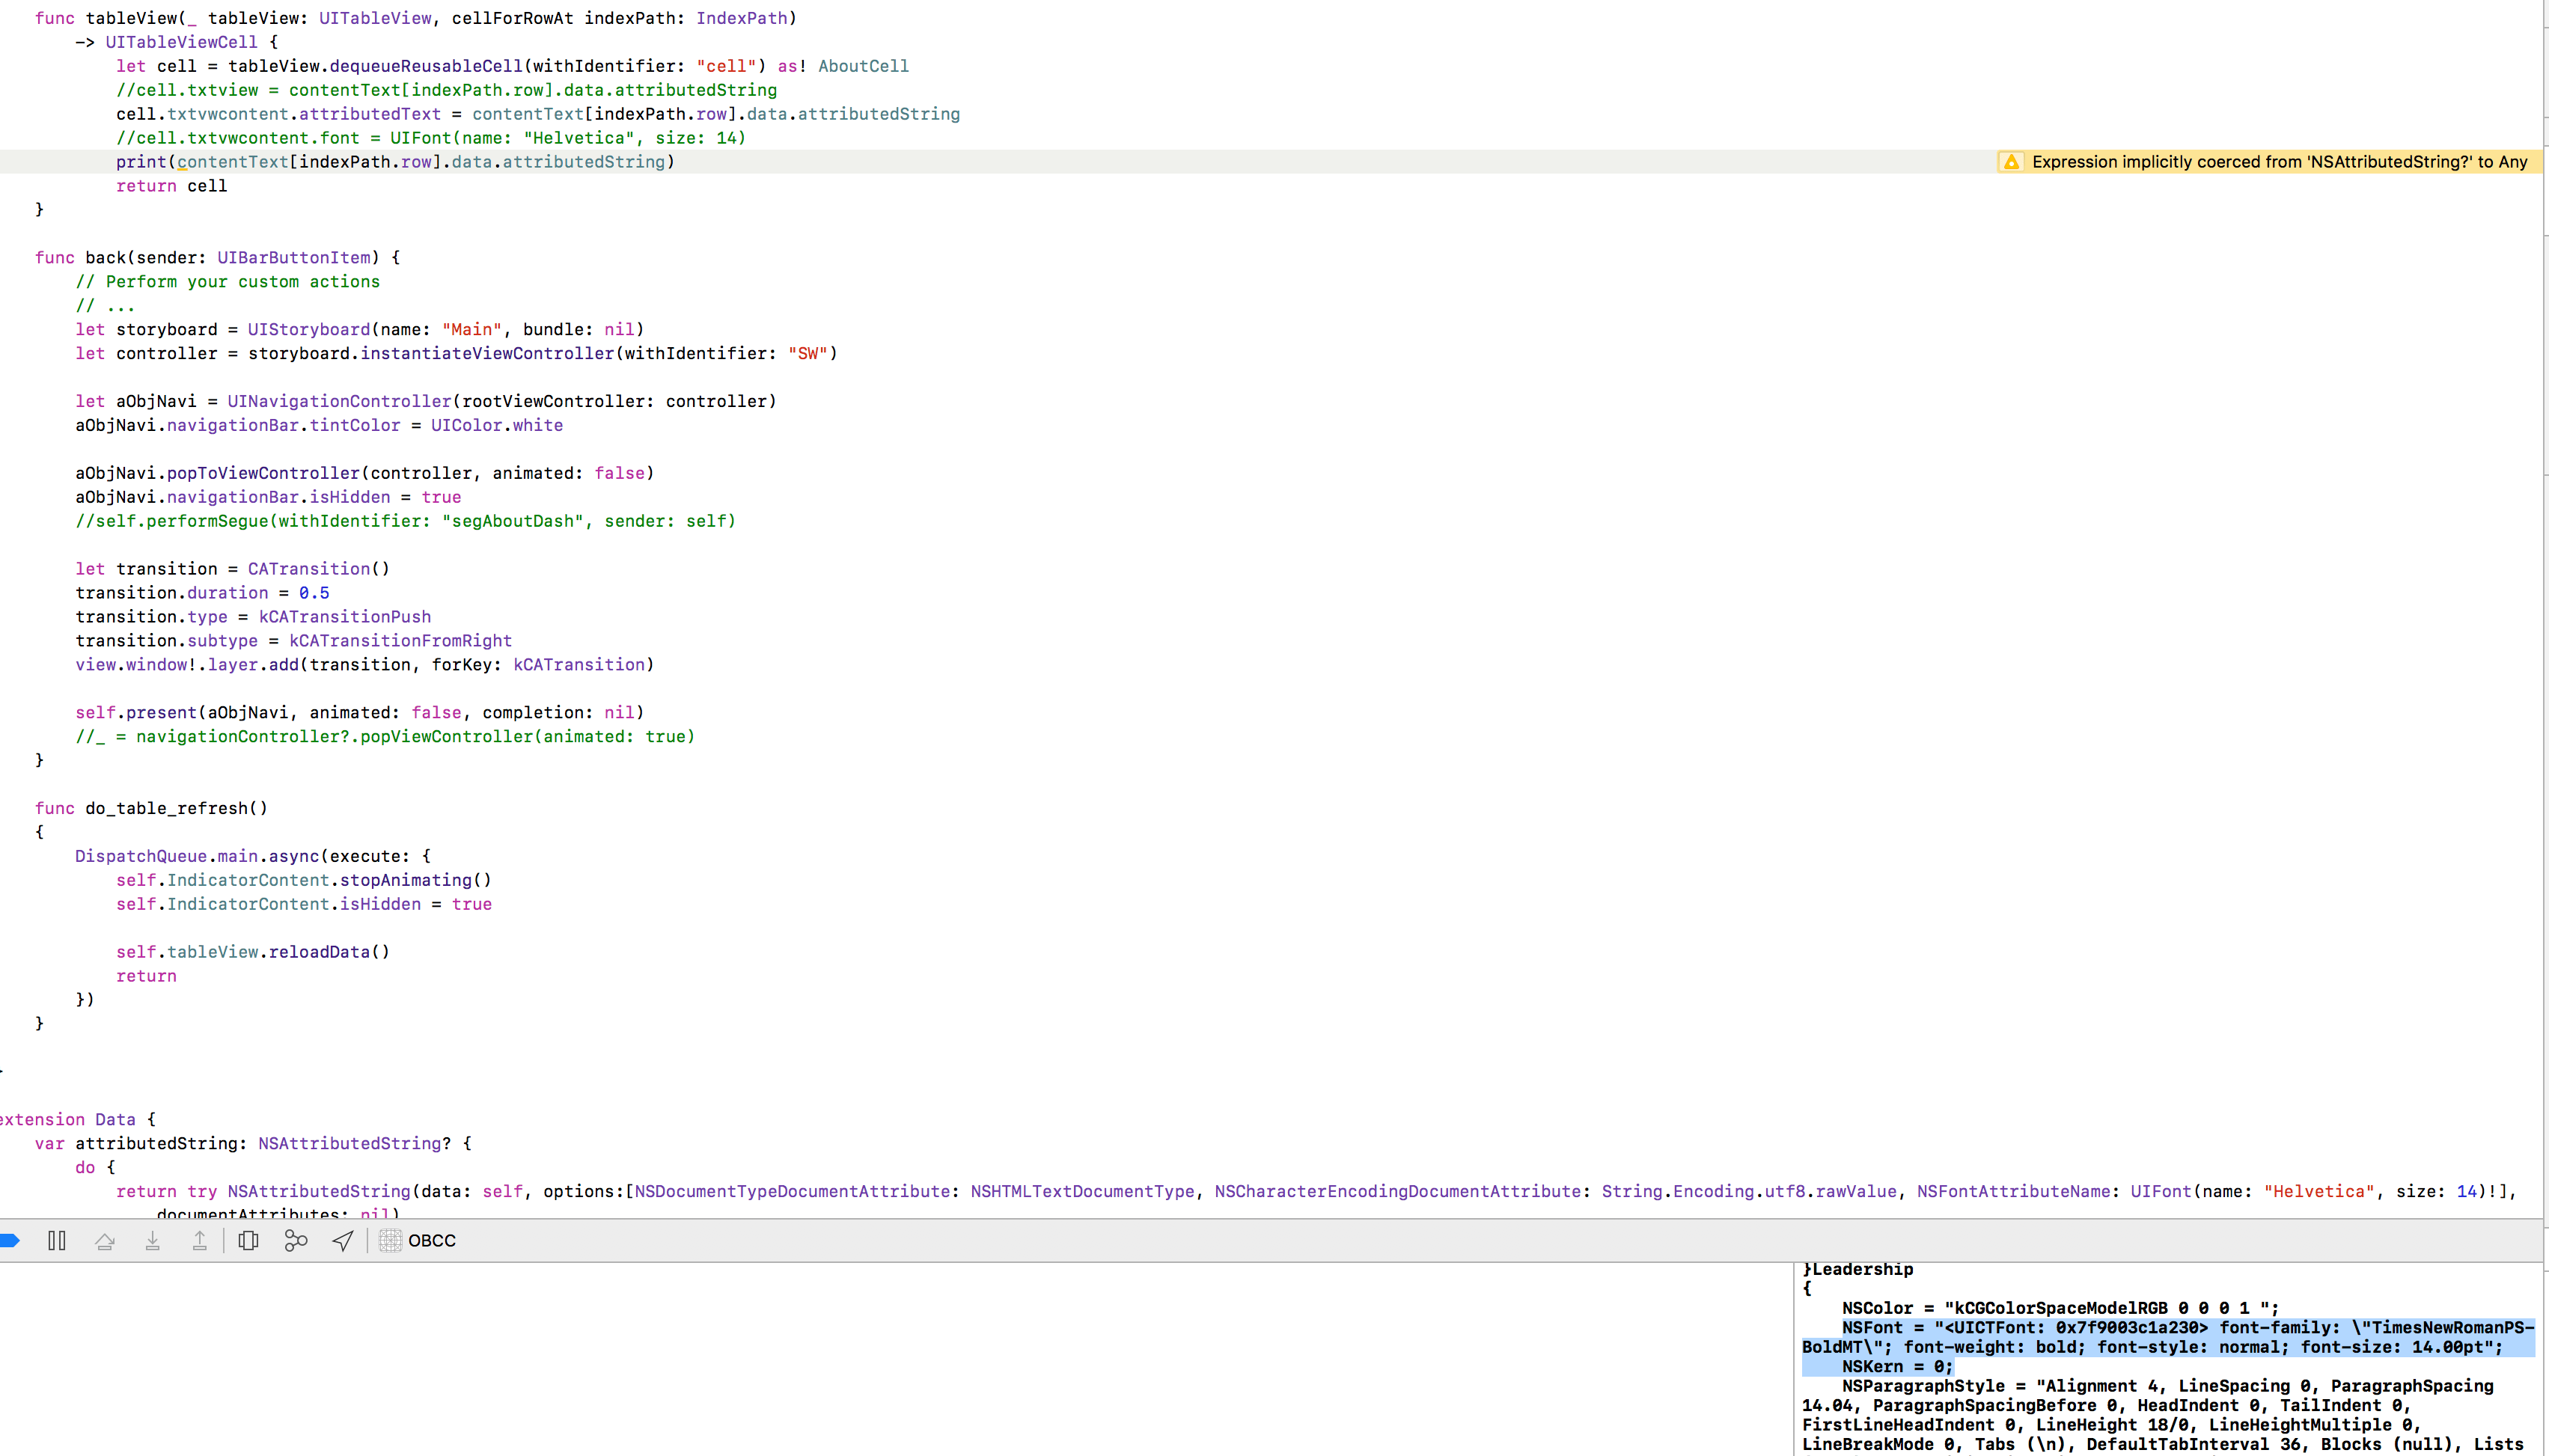
Task: Open Debug Memory Graph
Action: 296,1240
